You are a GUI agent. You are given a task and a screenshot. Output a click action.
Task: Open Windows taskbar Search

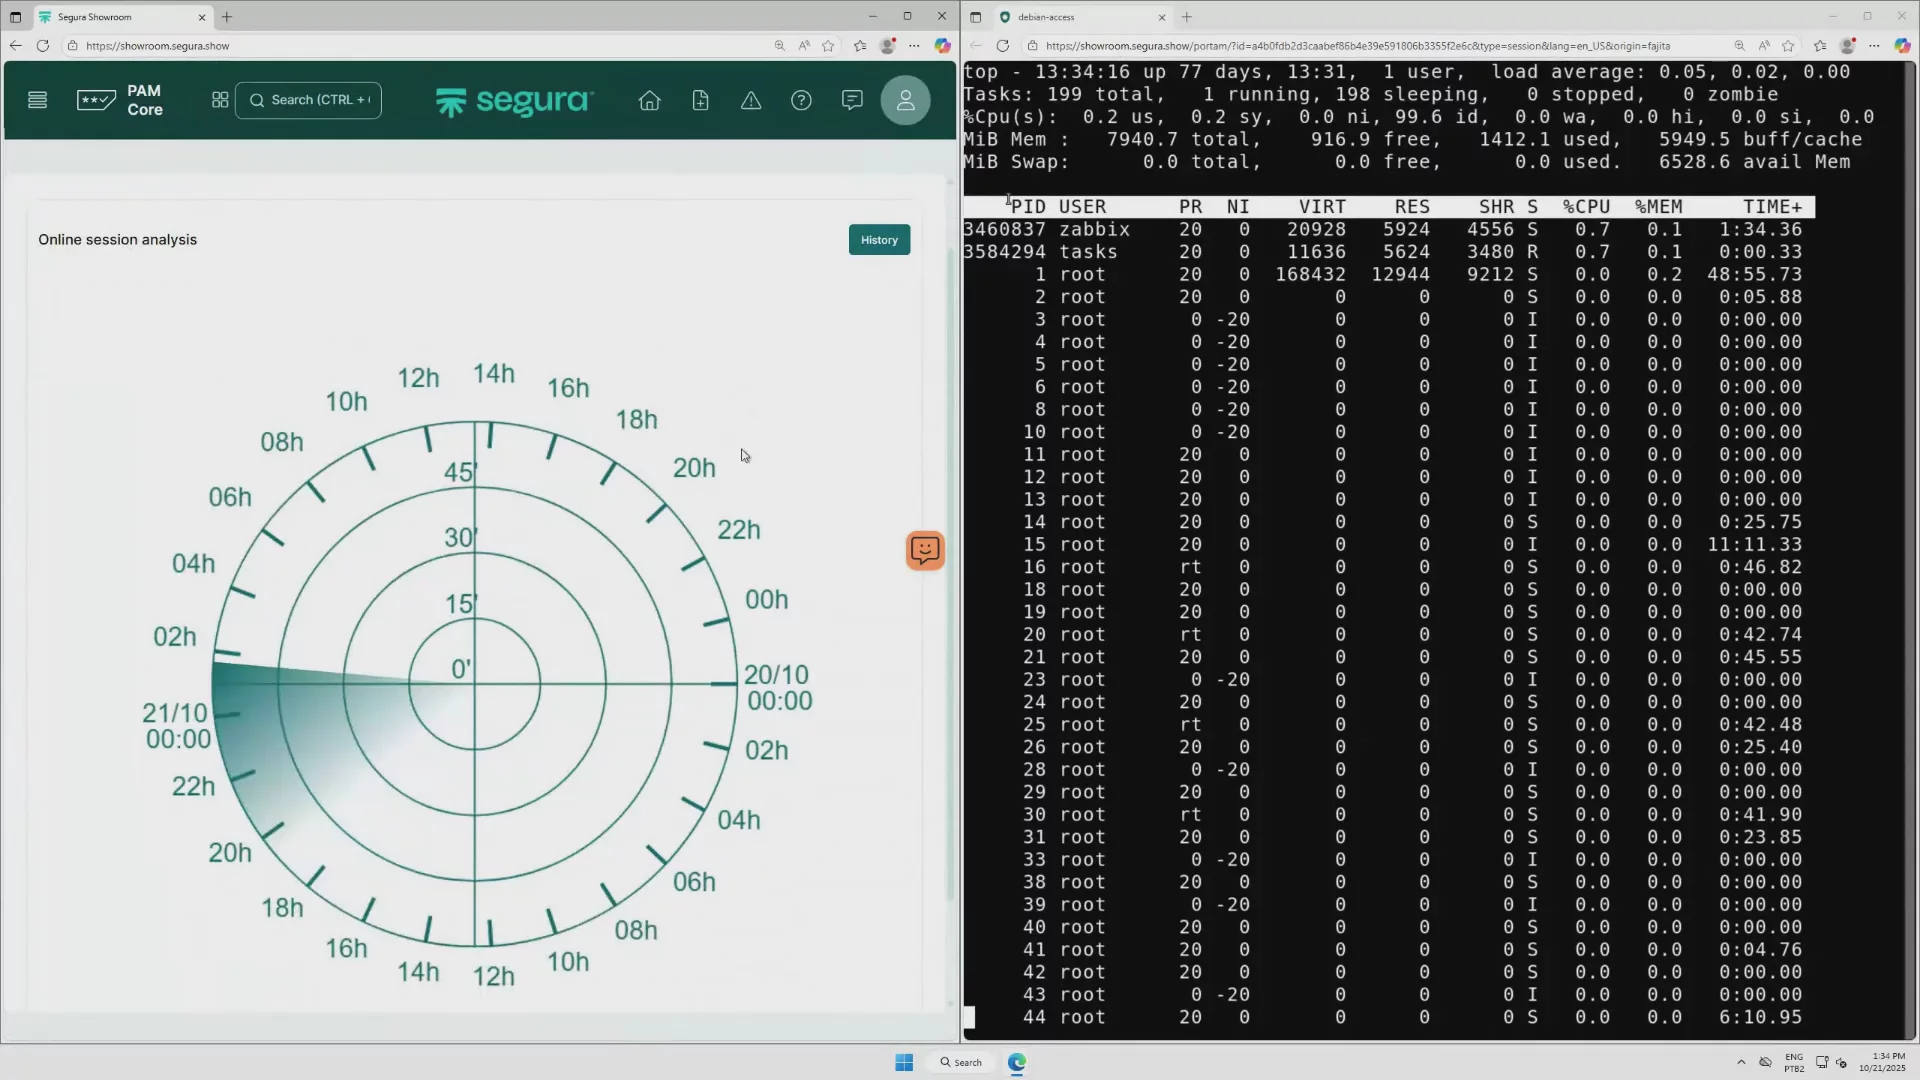coord(961,1062)
